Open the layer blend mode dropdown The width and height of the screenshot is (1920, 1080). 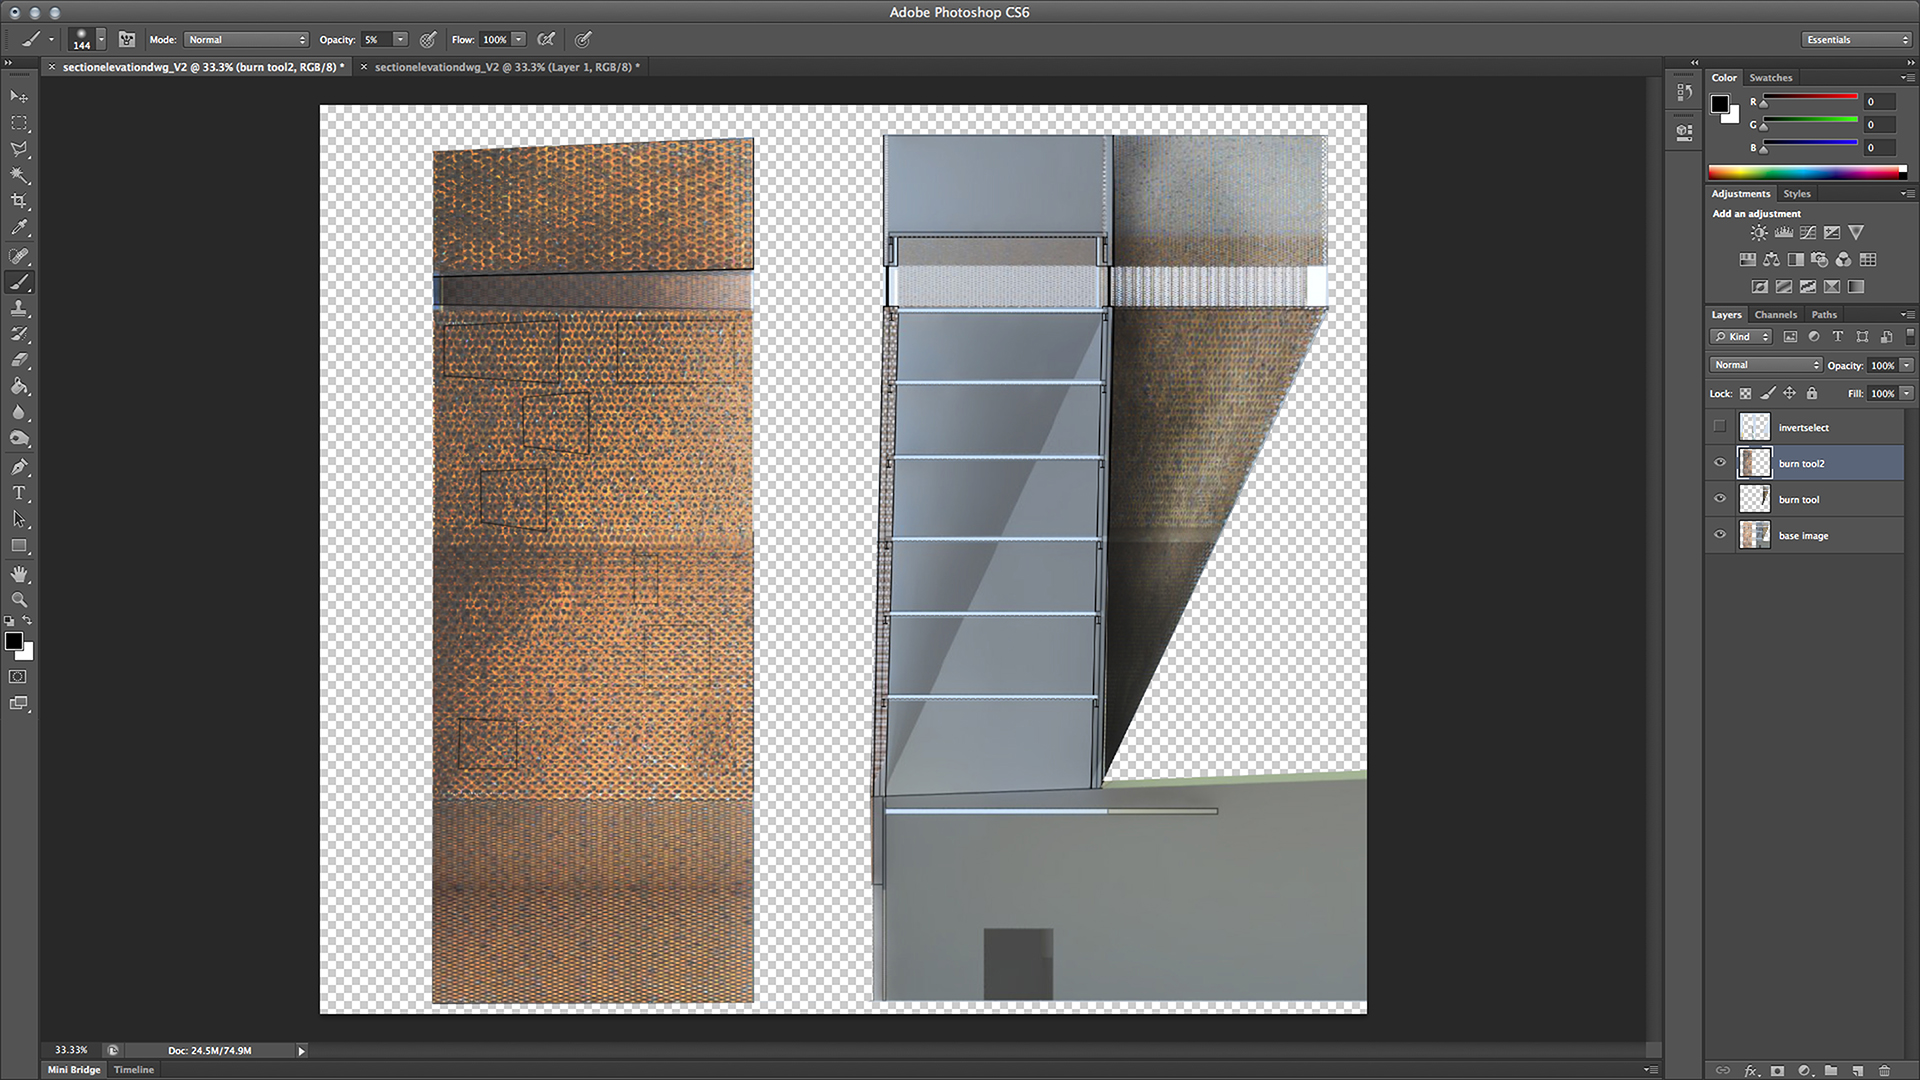[1766, 365]
